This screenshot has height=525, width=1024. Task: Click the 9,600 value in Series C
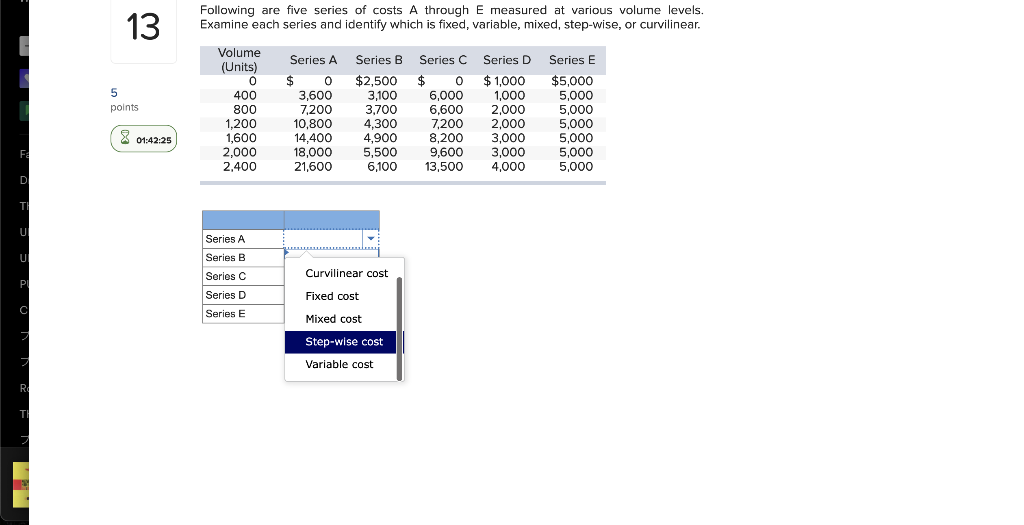pyautogui.click(x=446, y=152)
